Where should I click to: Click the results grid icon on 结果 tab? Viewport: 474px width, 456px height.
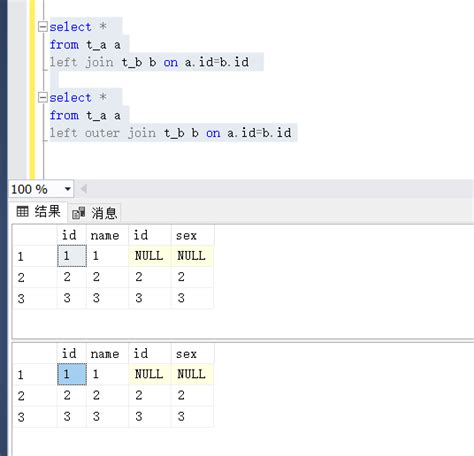pos(23,211)
